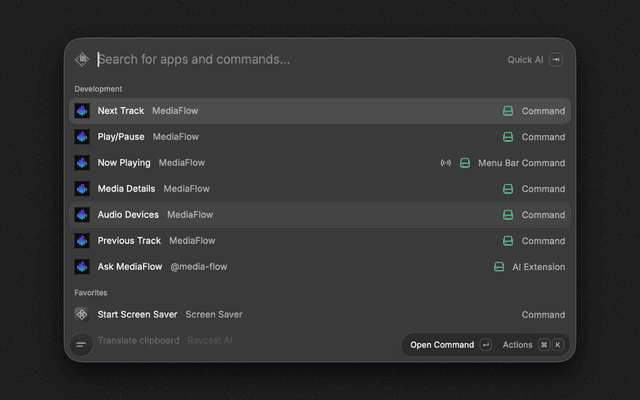The width and height of the screenshot is (640, 400).
Task: Click the Screen Saver icon in Favorites
Action: tap(82, 315)
